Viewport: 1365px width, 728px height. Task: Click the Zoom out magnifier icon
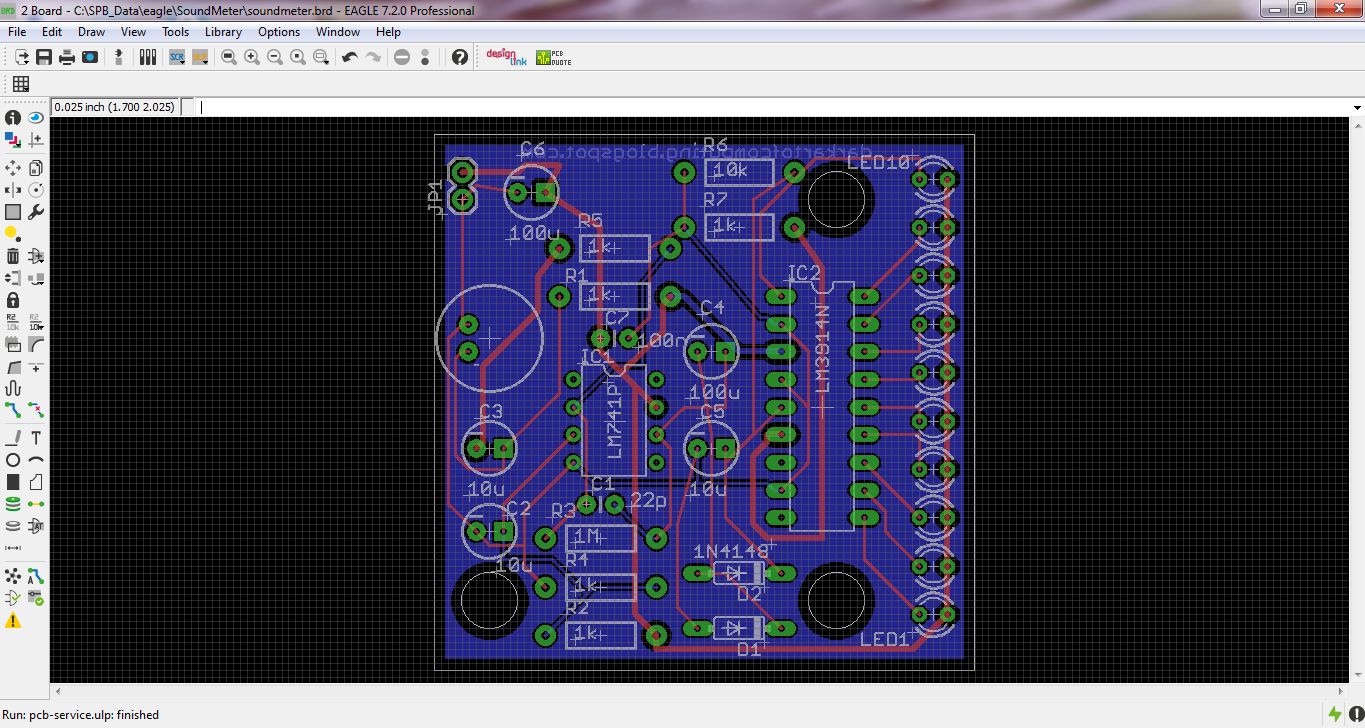[275, 58]
